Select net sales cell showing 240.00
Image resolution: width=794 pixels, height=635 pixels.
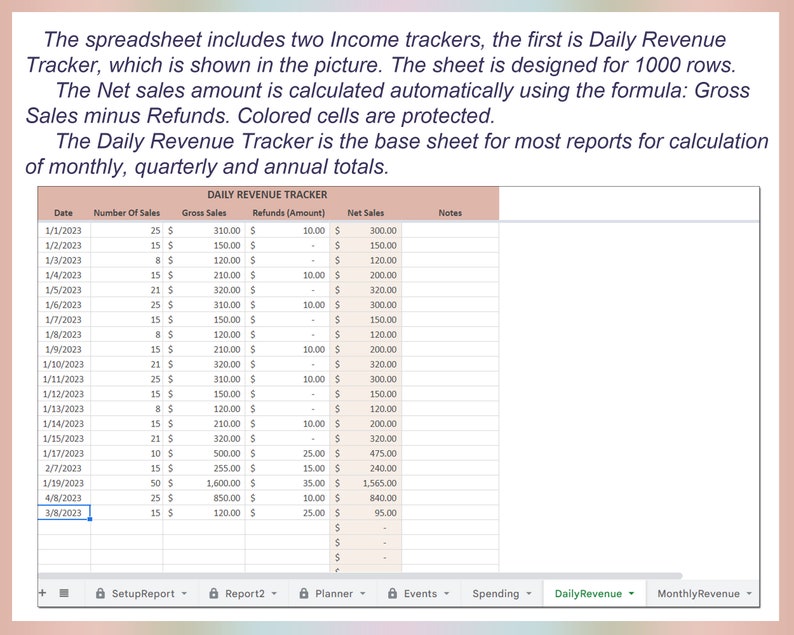(366, 468)
